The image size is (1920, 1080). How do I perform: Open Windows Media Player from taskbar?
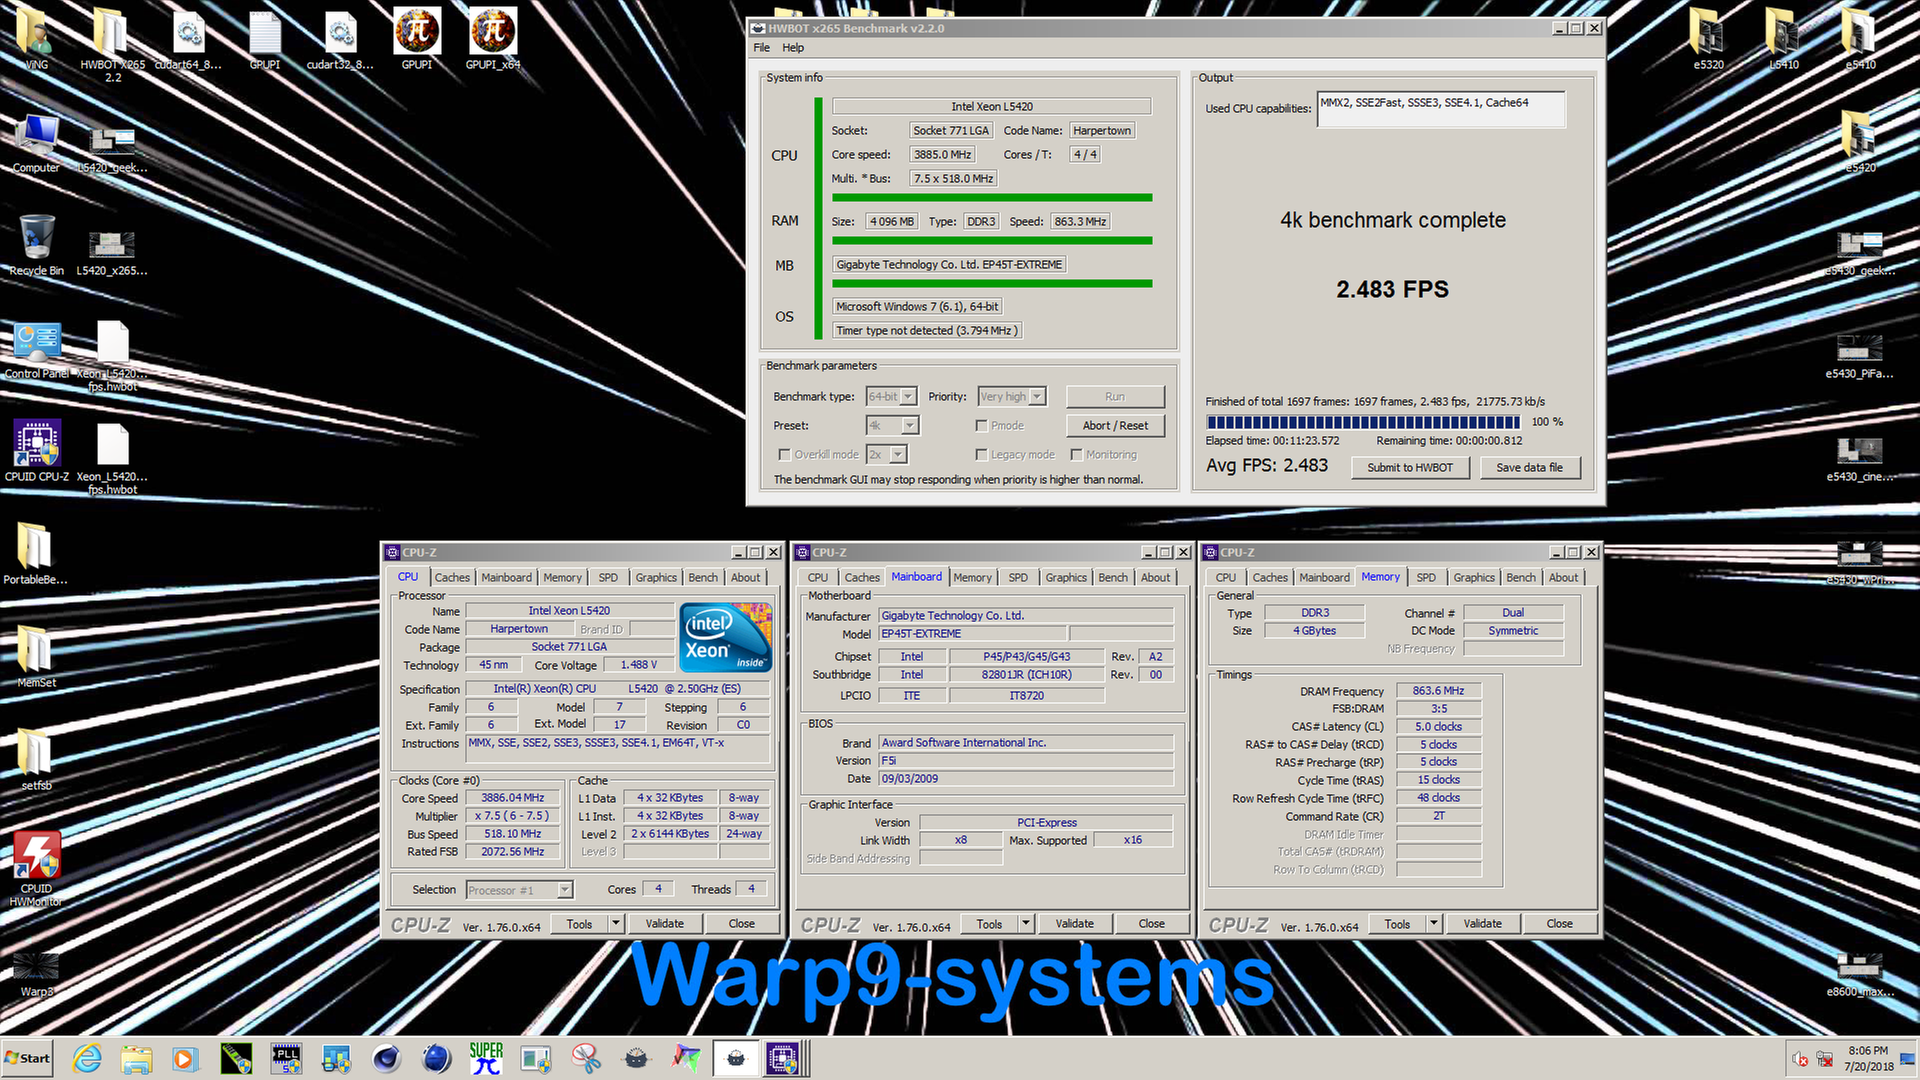(185, 1058)
